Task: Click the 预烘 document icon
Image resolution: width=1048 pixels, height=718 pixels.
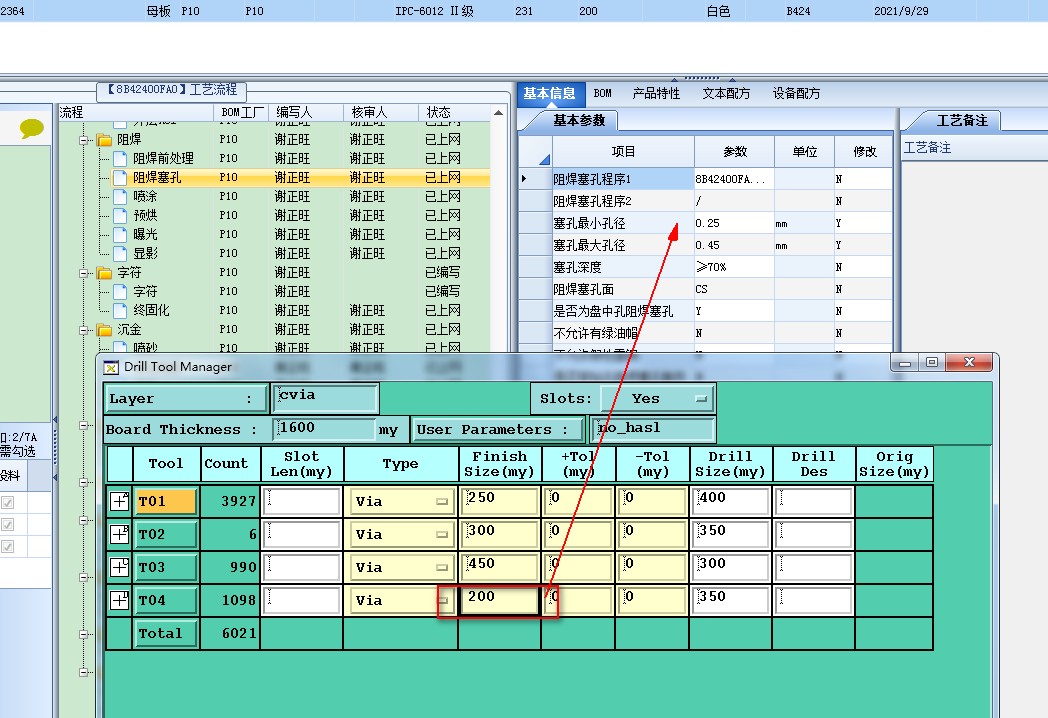Action: pyautogui.click(x=120, y=215)
